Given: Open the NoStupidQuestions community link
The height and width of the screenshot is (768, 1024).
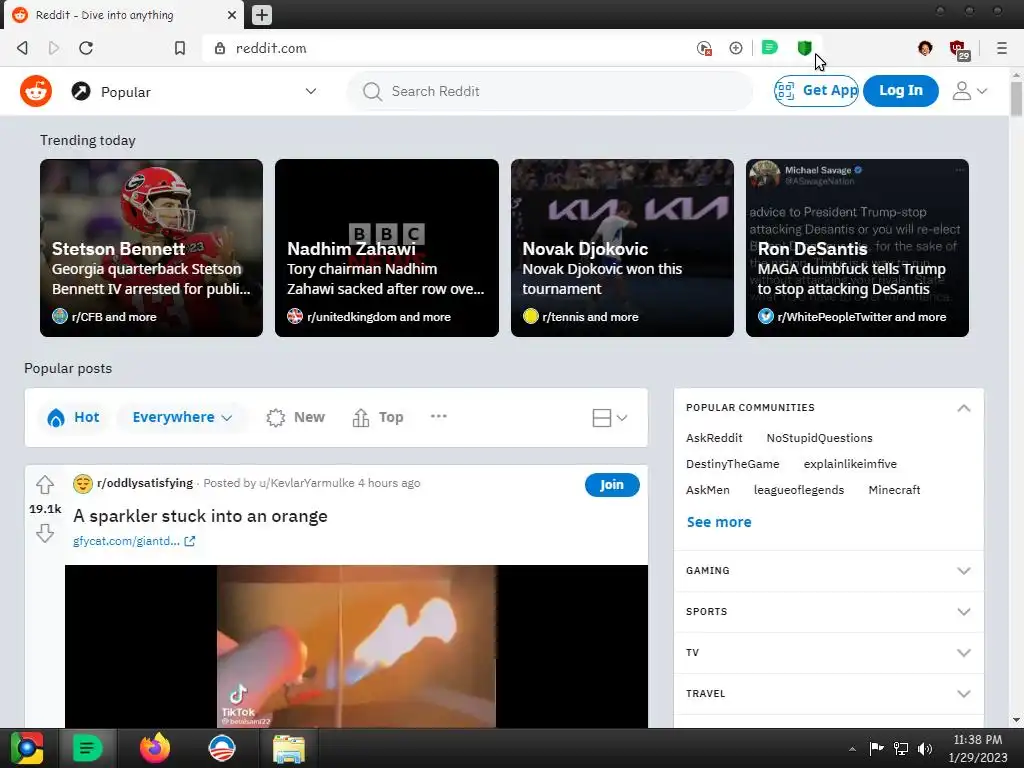Looking at the screenshot, I should click(x=819, y=438).
